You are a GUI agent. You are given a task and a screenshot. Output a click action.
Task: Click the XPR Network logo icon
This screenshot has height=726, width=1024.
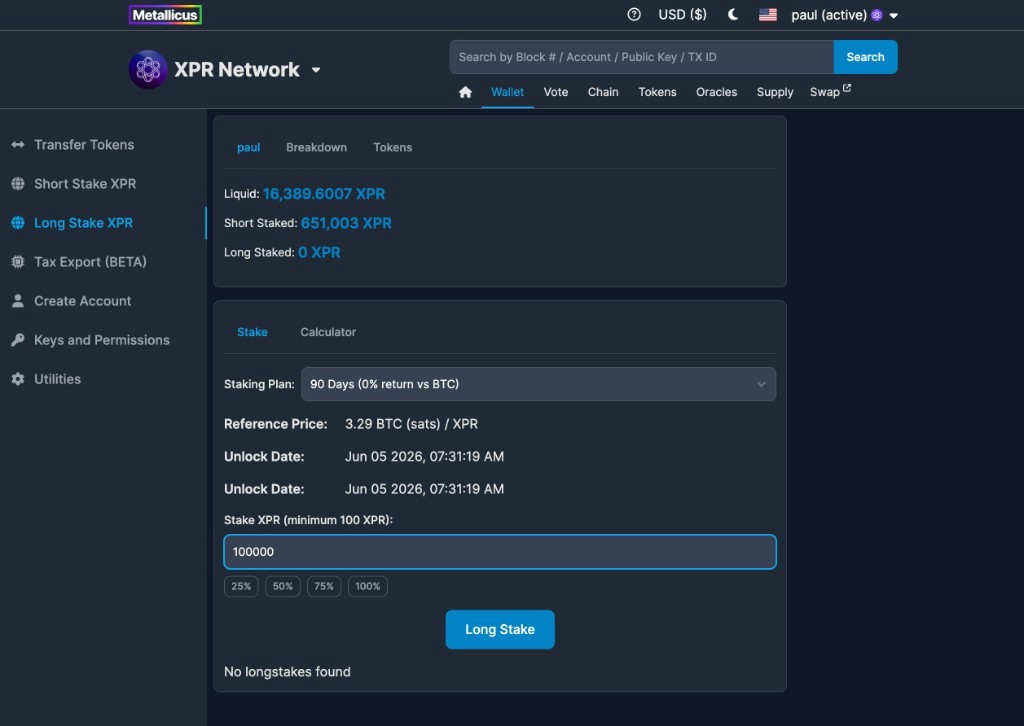(x=148, y=69)
